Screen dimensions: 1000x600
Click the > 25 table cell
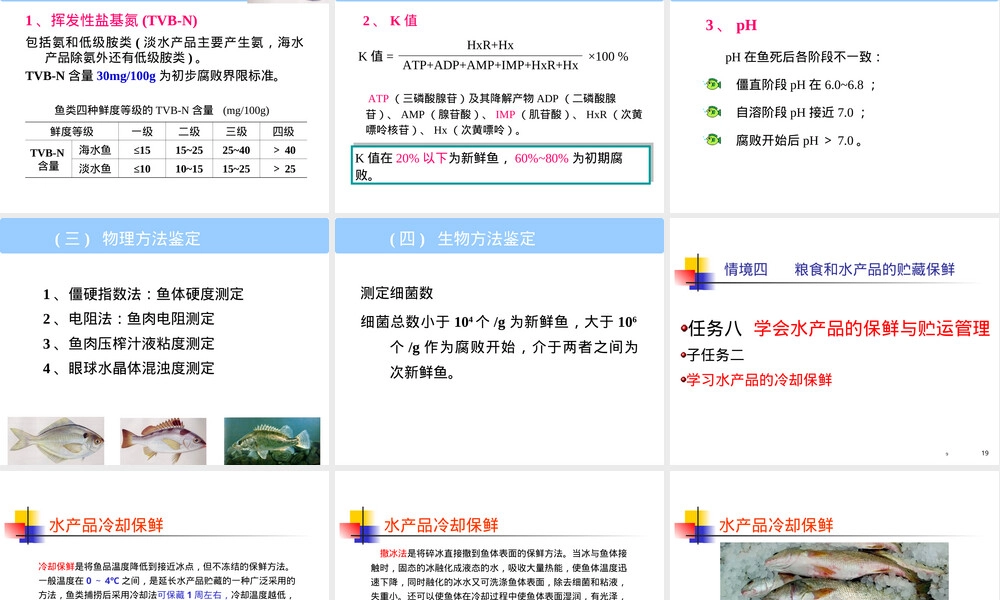pos(284,169)
